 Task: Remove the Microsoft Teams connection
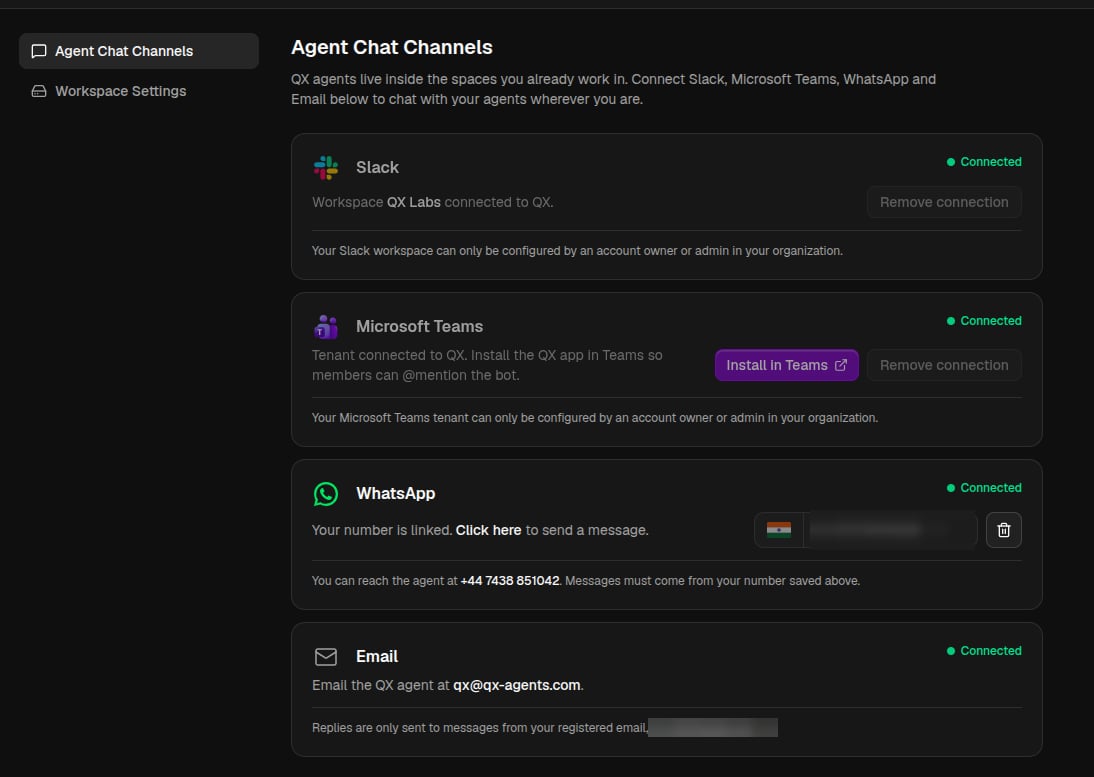pyautogui.click(x=944, y=365)
